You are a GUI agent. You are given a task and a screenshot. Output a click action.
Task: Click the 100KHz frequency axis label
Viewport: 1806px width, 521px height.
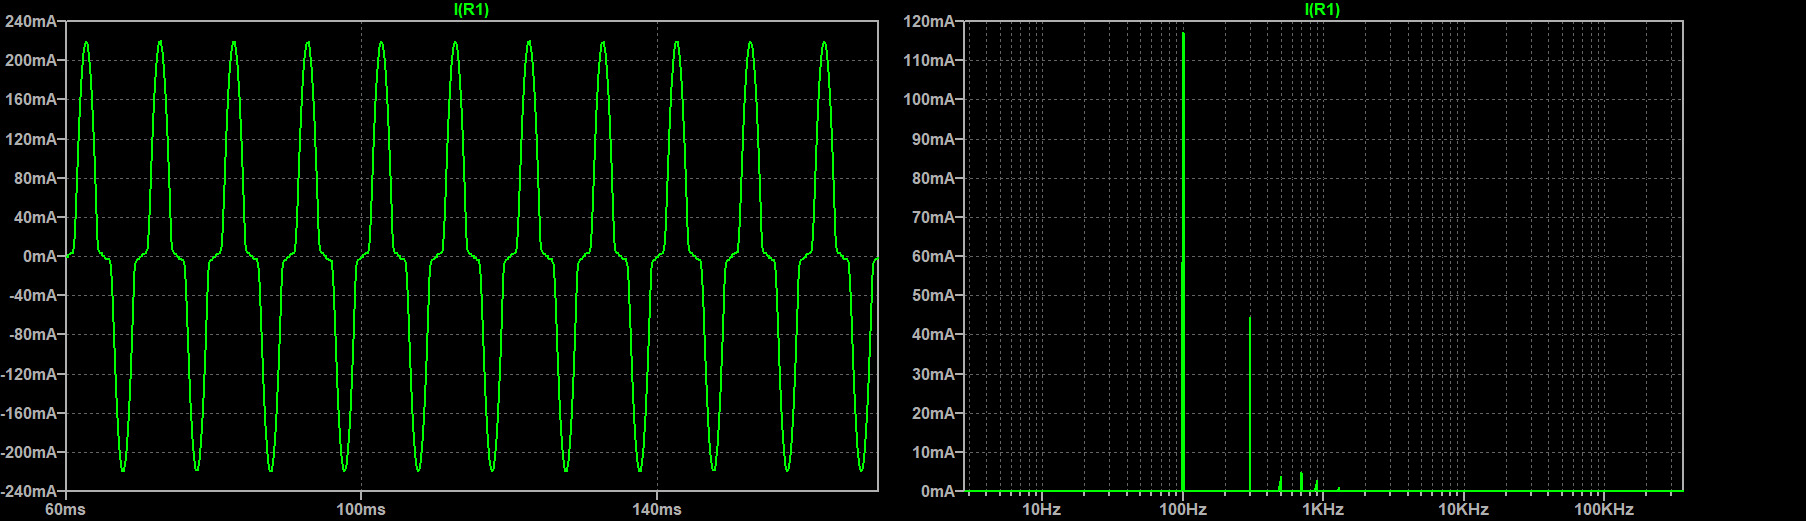point(1604,509)
